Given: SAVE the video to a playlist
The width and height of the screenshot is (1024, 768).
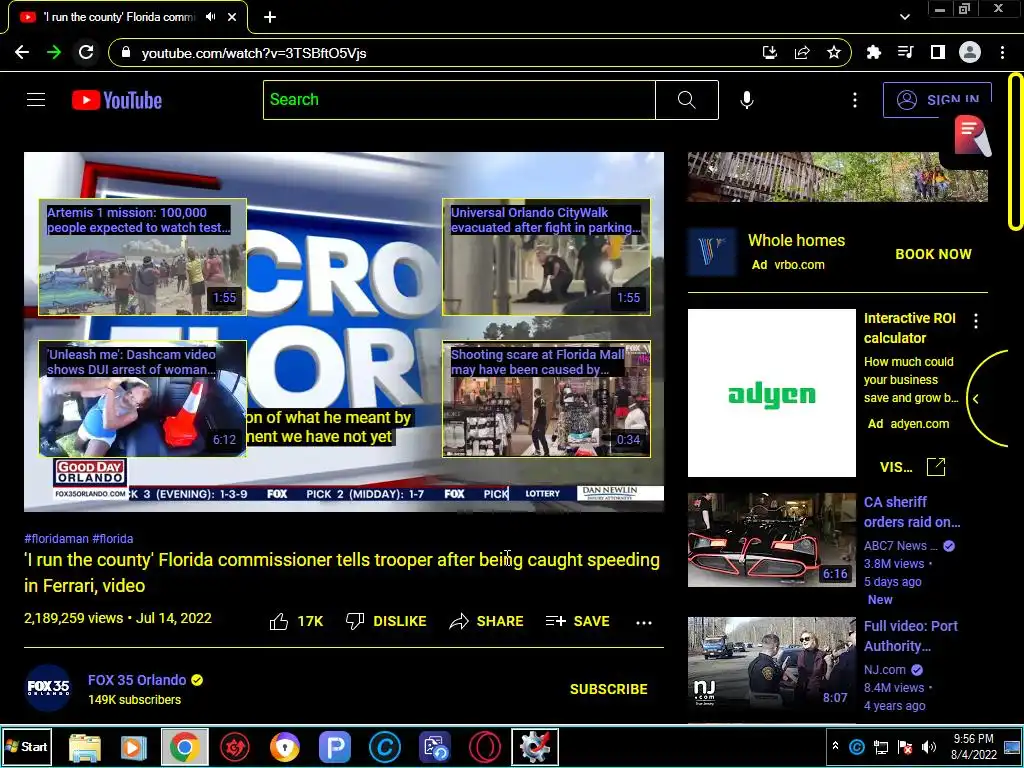Looking at the screenshot, I should click(x=577, y=622).
